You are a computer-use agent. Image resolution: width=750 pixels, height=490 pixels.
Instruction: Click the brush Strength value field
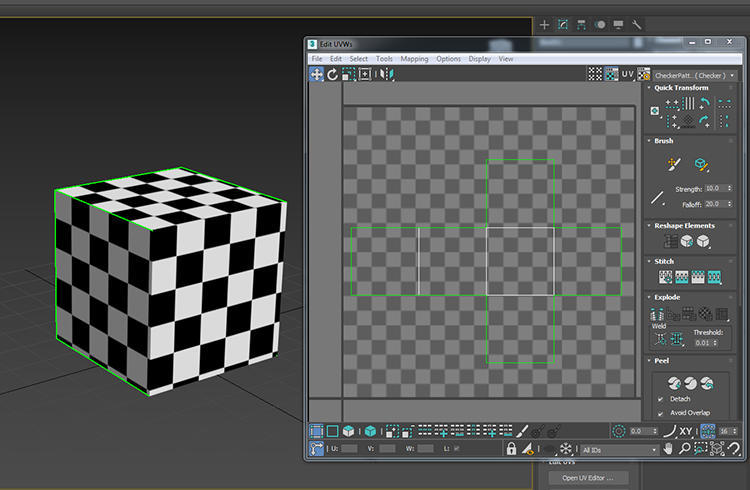[716, 189]
